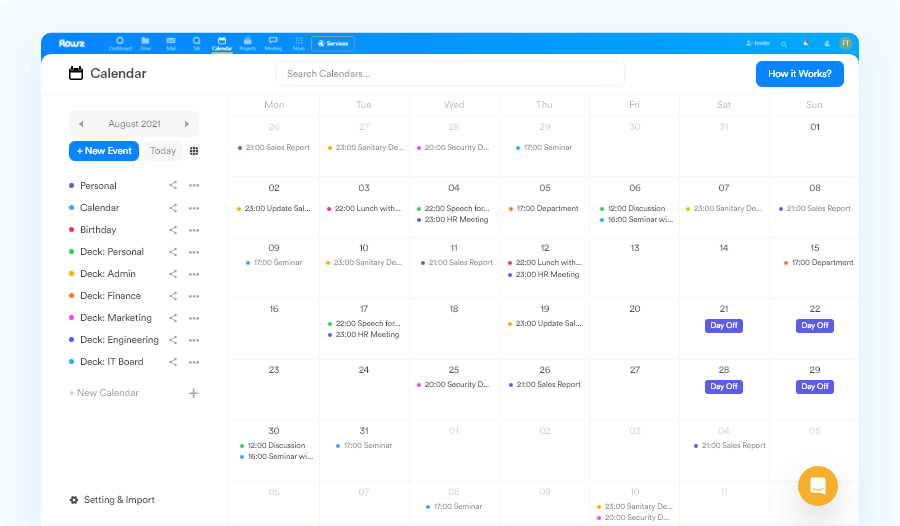
Task: Open 20:00 Security D... event on 25
Action: (x=453, y=384)
